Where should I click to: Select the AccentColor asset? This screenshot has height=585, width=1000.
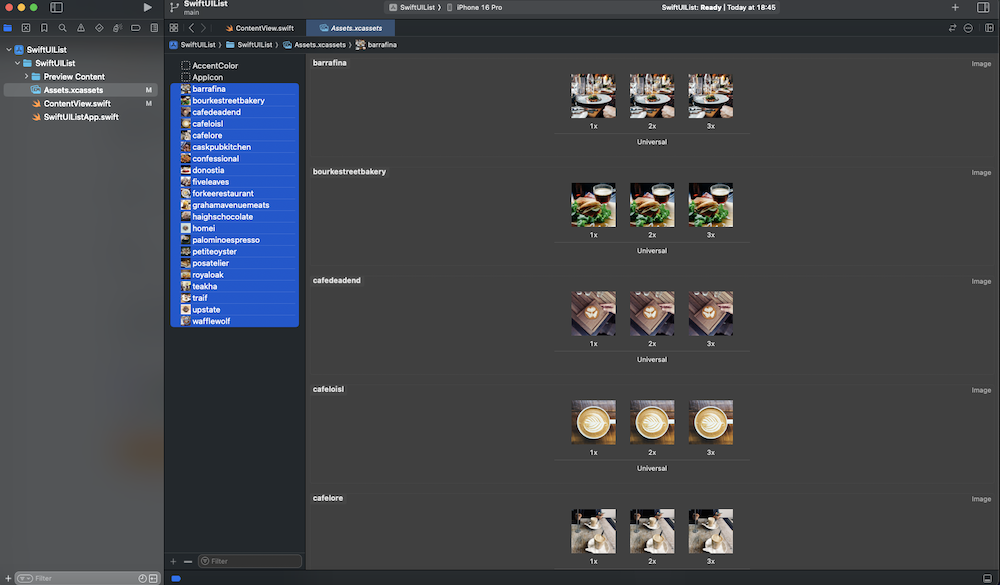coord(214,66)
